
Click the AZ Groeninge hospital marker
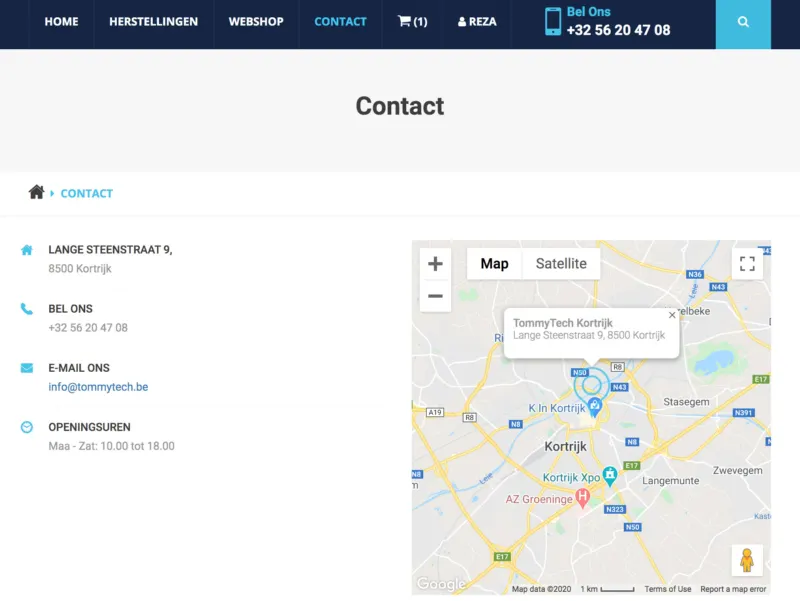(x=583, y=497)
